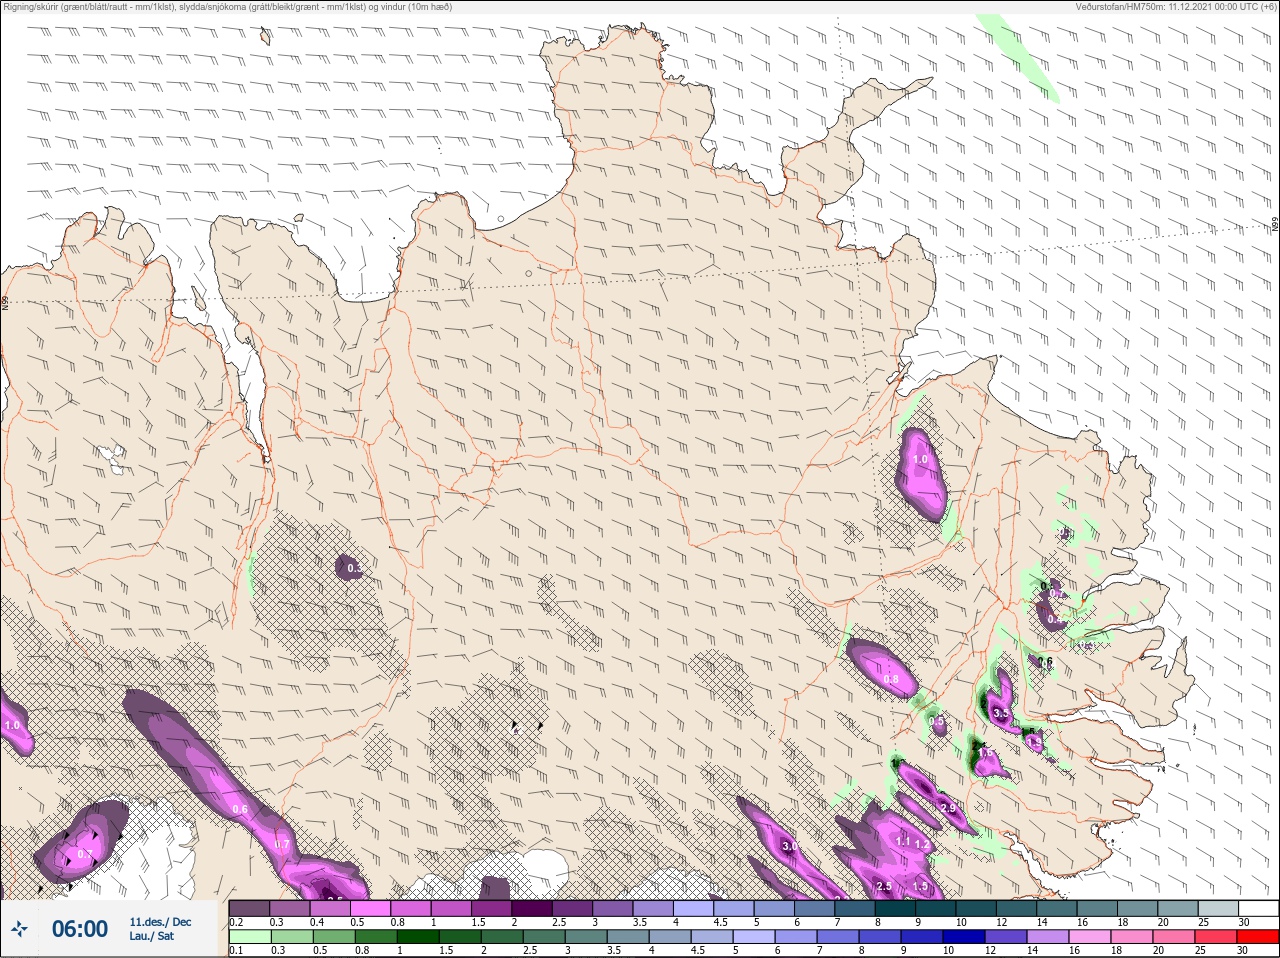This screenshot has width=1280, height=958.
Task: Select the bright pink top legend swatch between 0.5 and 0.8
Action: pos(371,908)
